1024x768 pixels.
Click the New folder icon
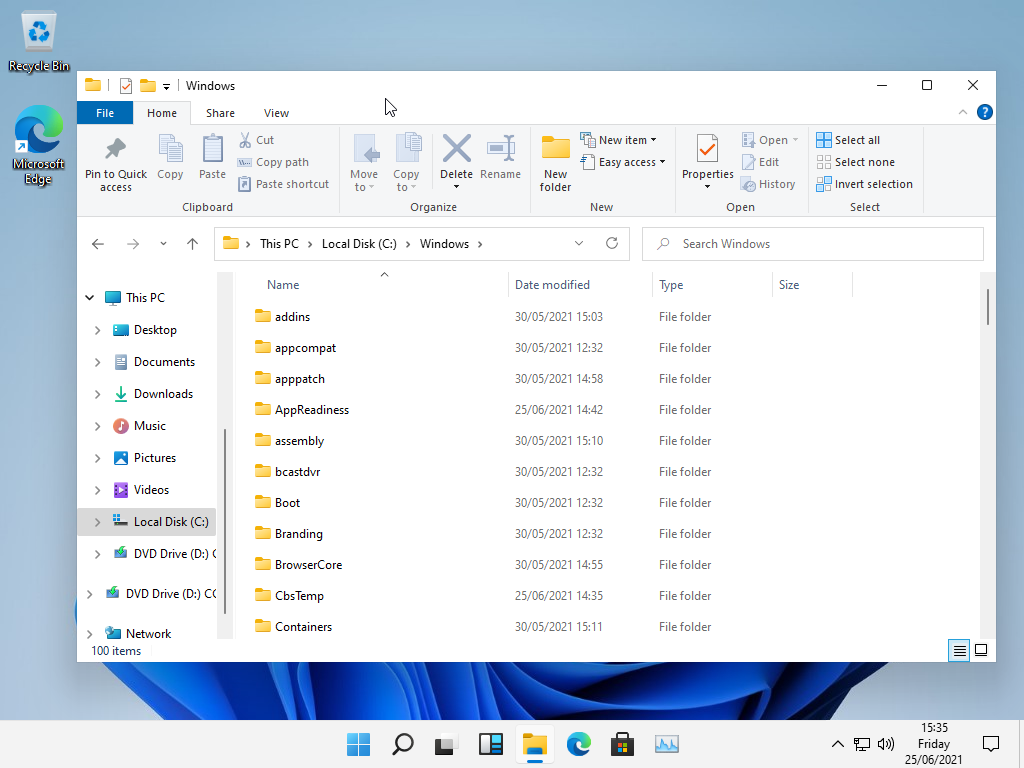click(x=555, y=150)
